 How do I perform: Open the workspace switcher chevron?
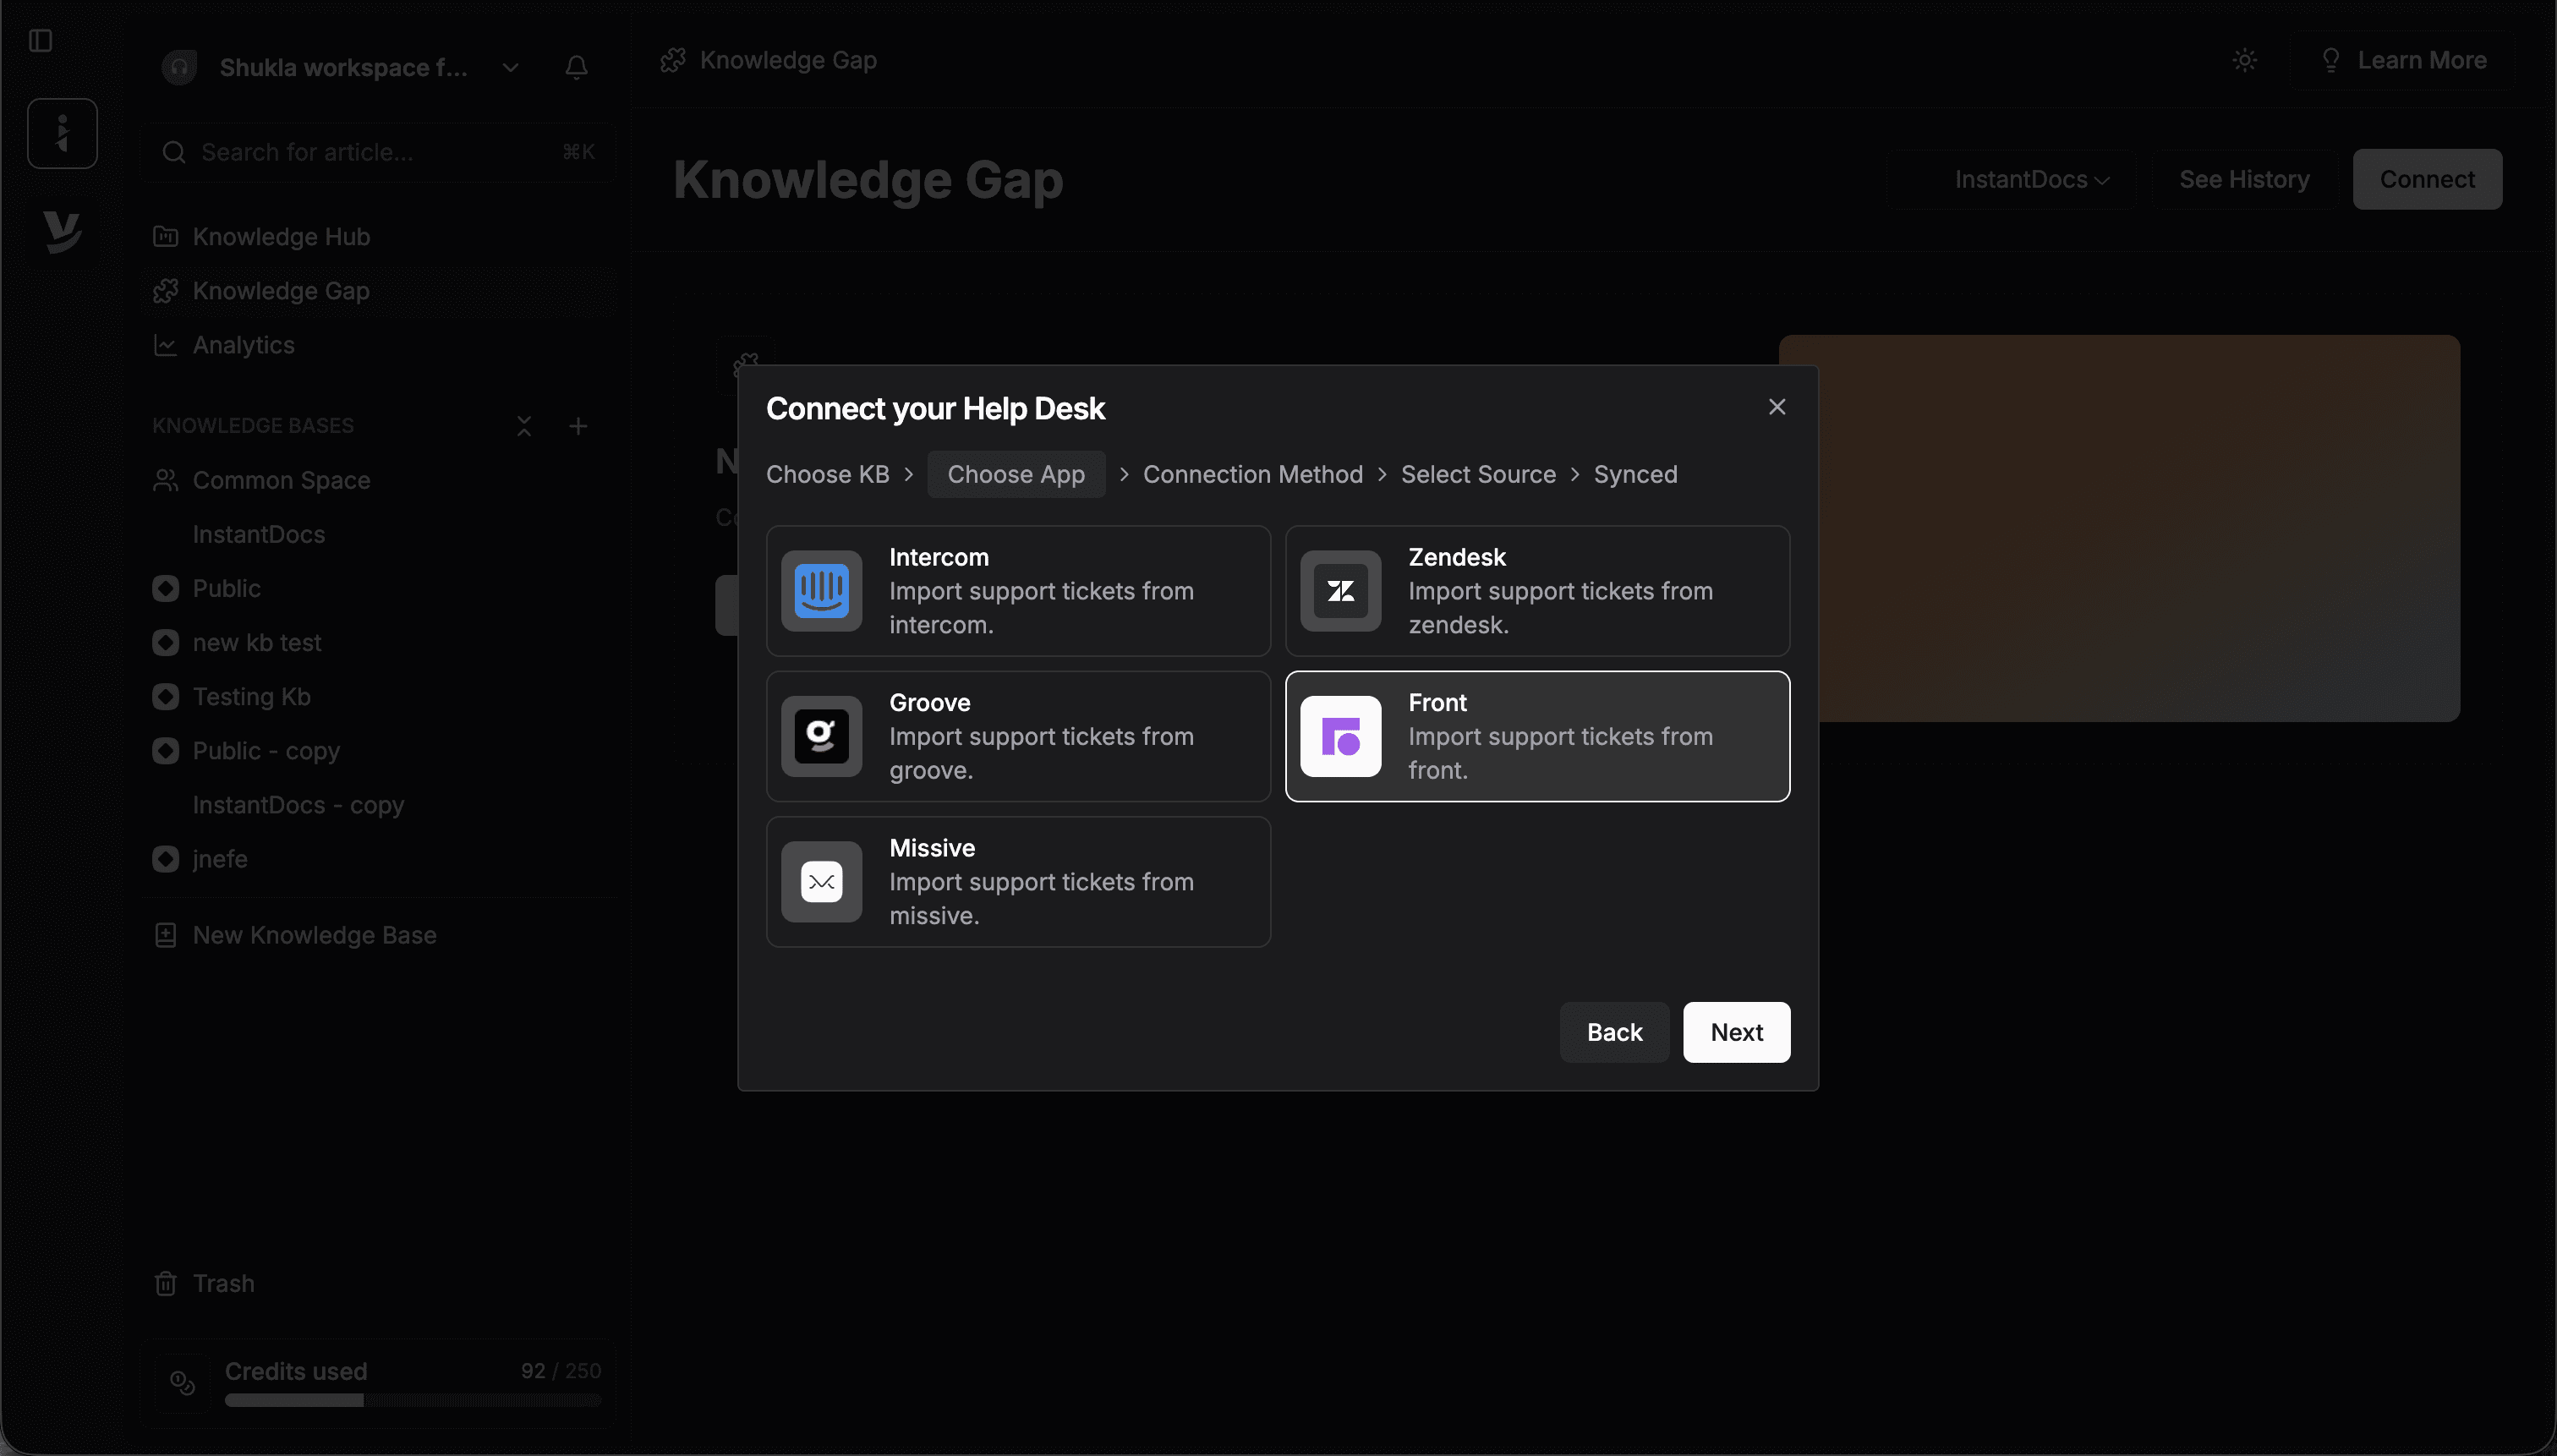[510, 67]
